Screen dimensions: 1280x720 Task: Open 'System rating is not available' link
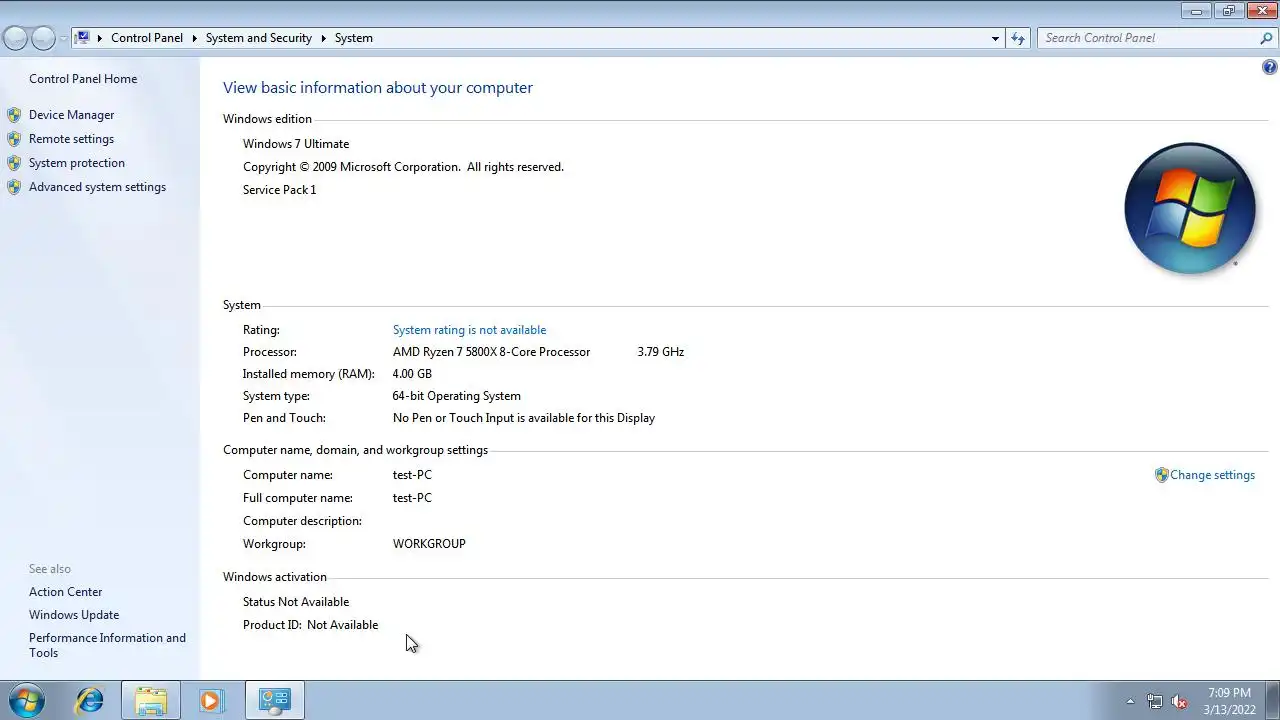469,330
